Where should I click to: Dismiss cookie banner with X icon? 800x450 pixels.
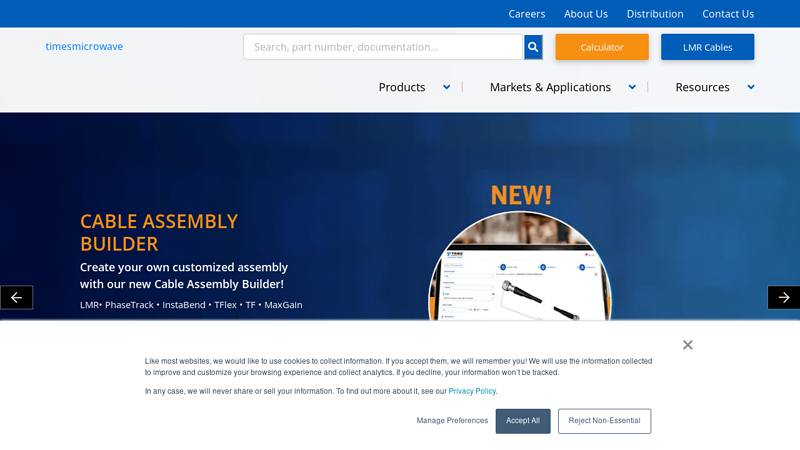click(x=688, y=345)
